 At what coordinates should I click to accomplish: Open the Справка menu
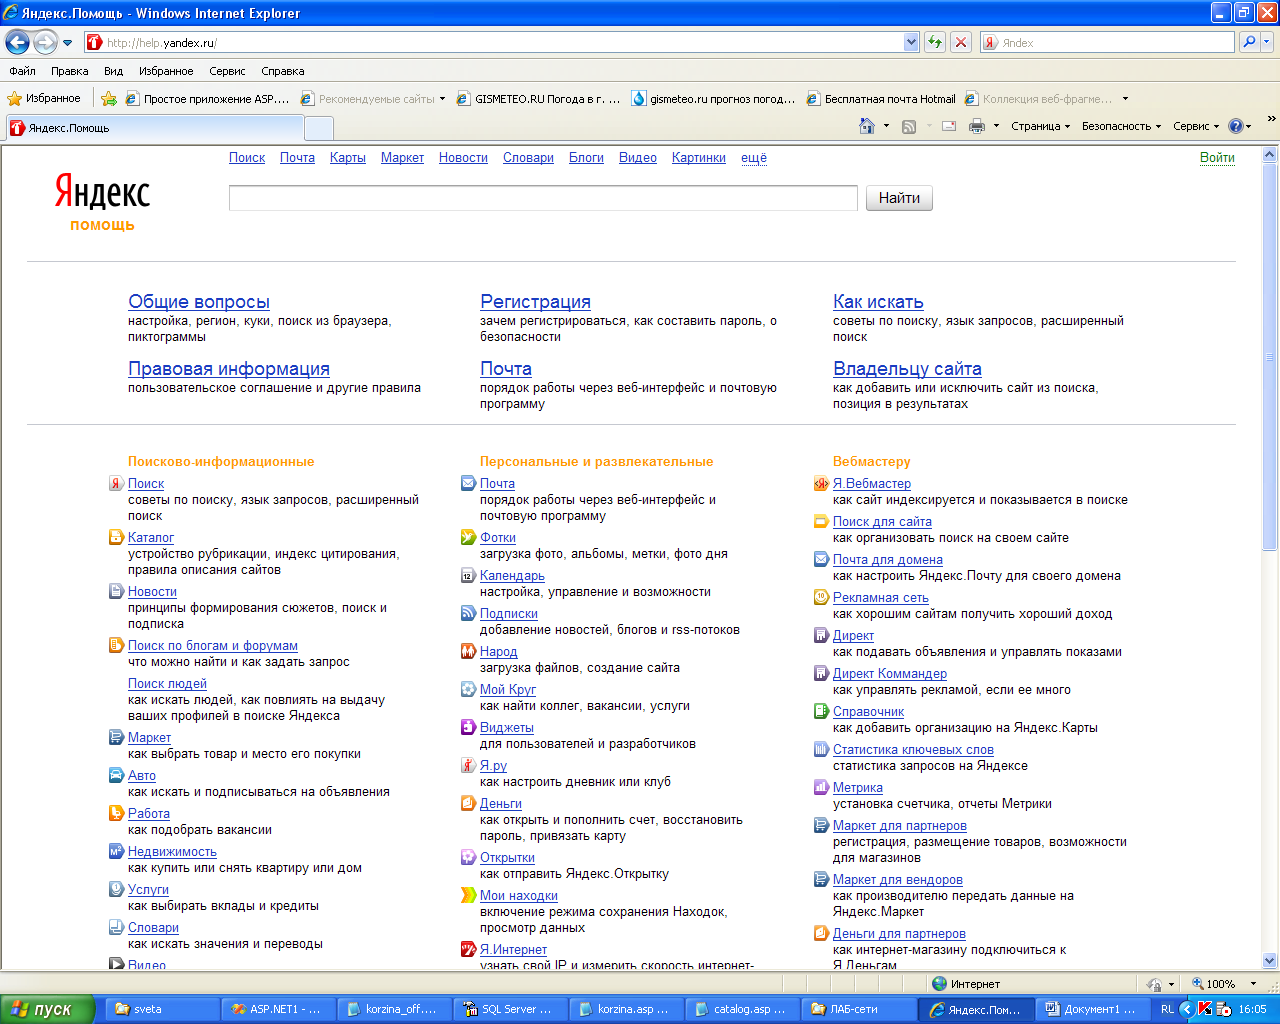pos(283,71)
